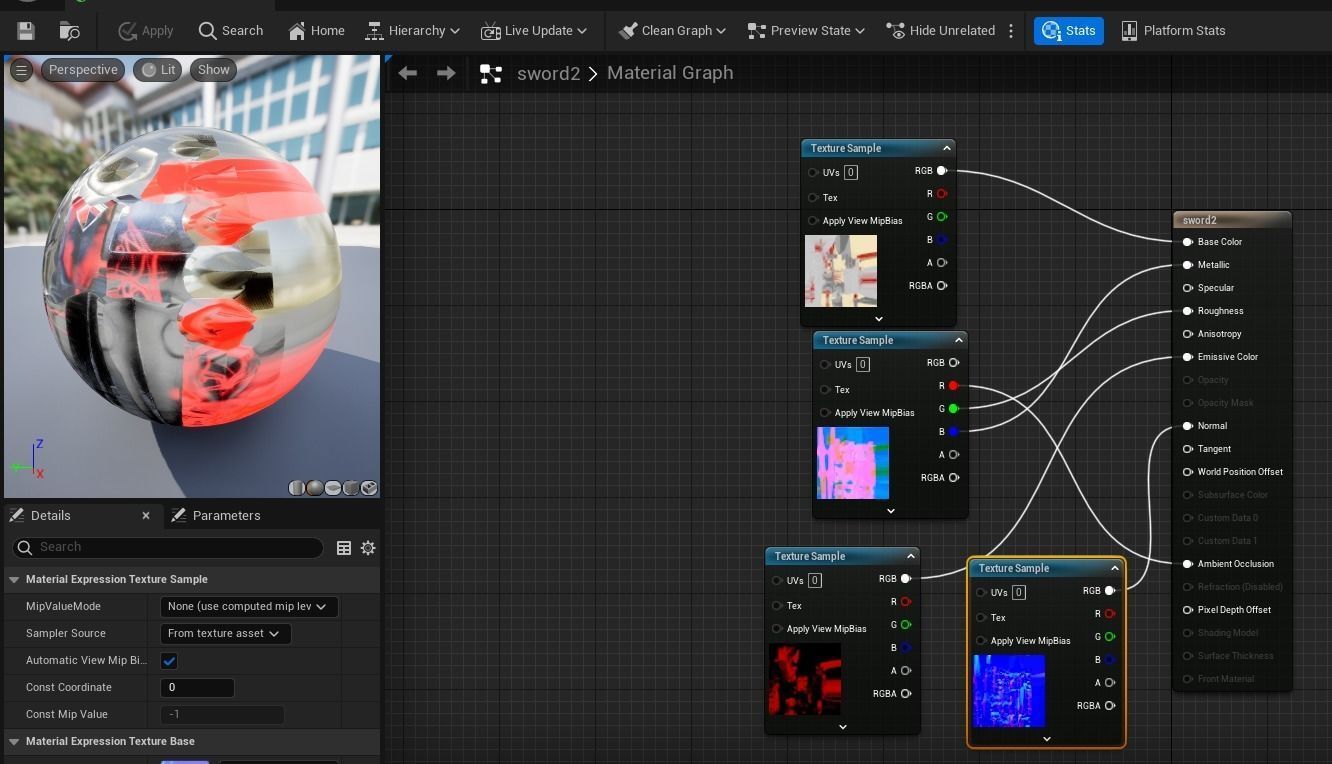Click the red-black texture thumbnail

pos(805,679)
